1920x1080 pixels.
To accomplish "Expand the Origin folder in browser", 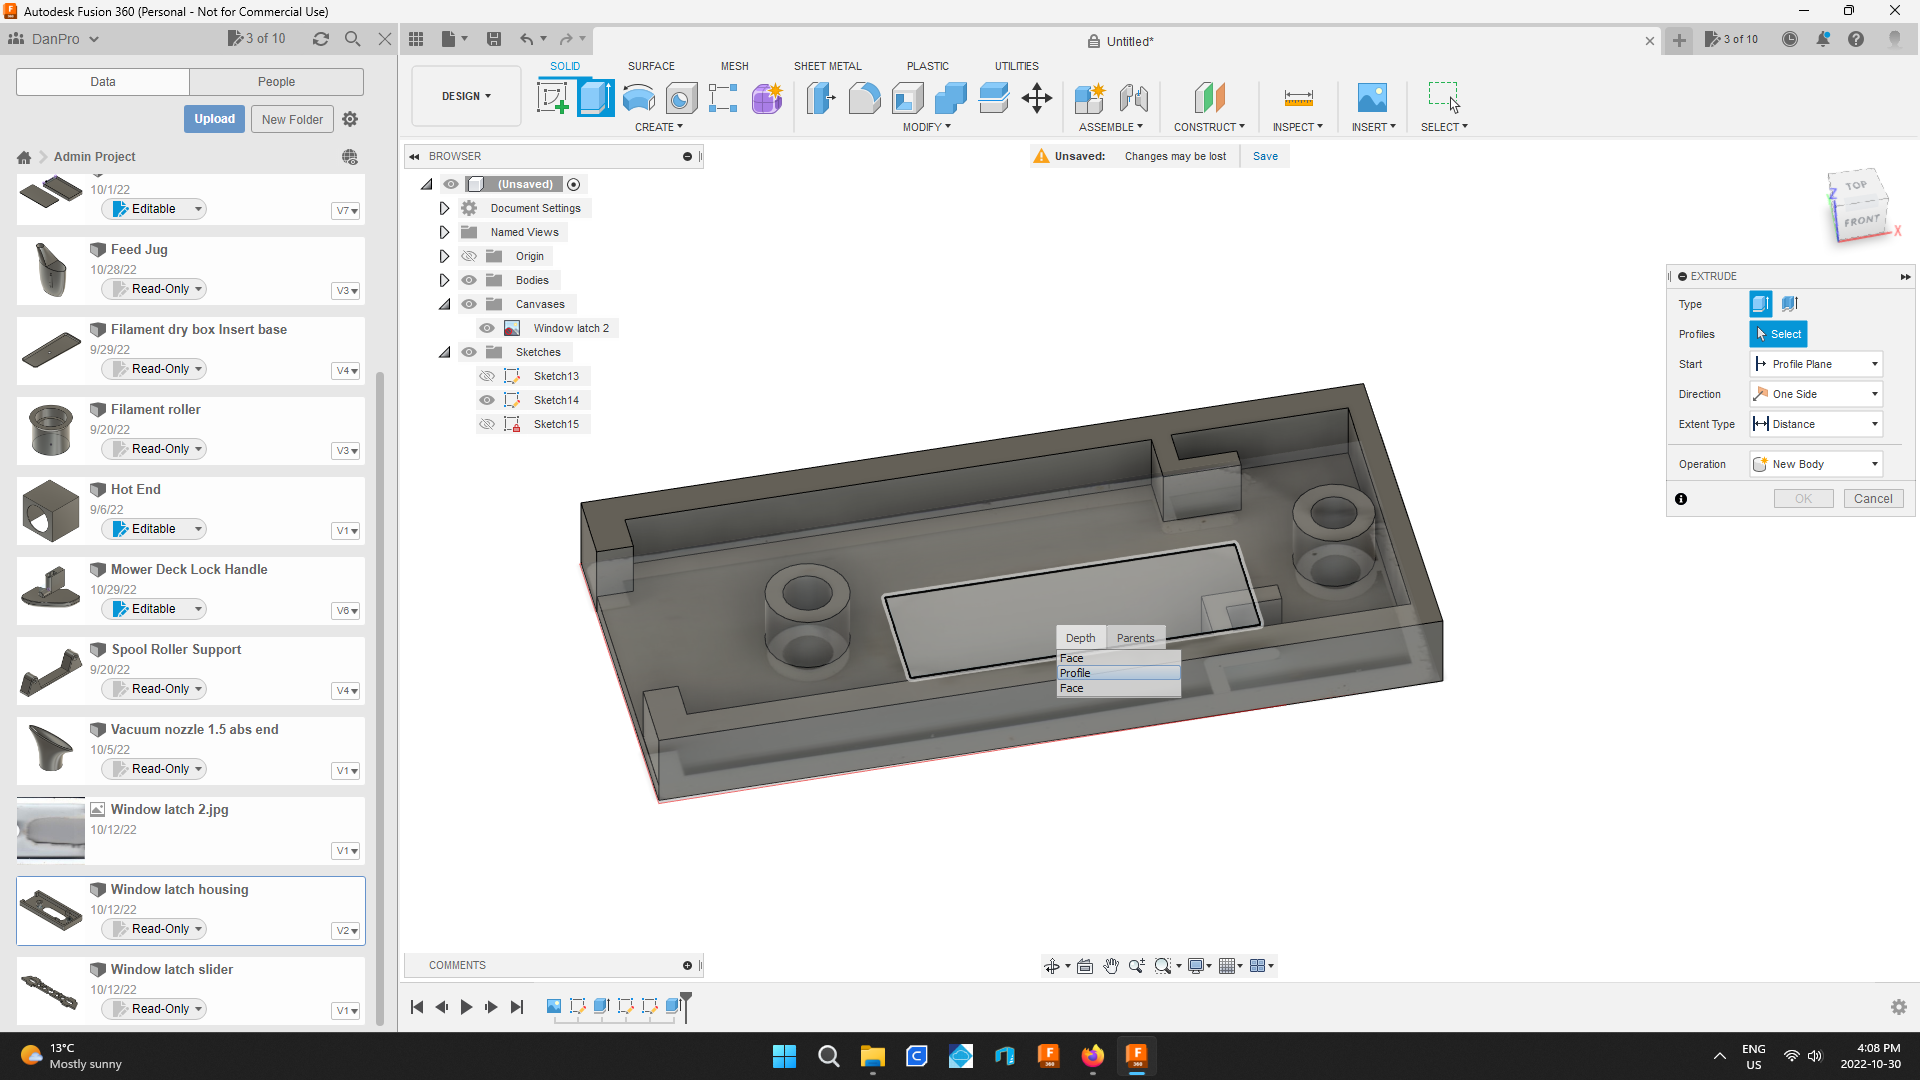I will [444, 256].
